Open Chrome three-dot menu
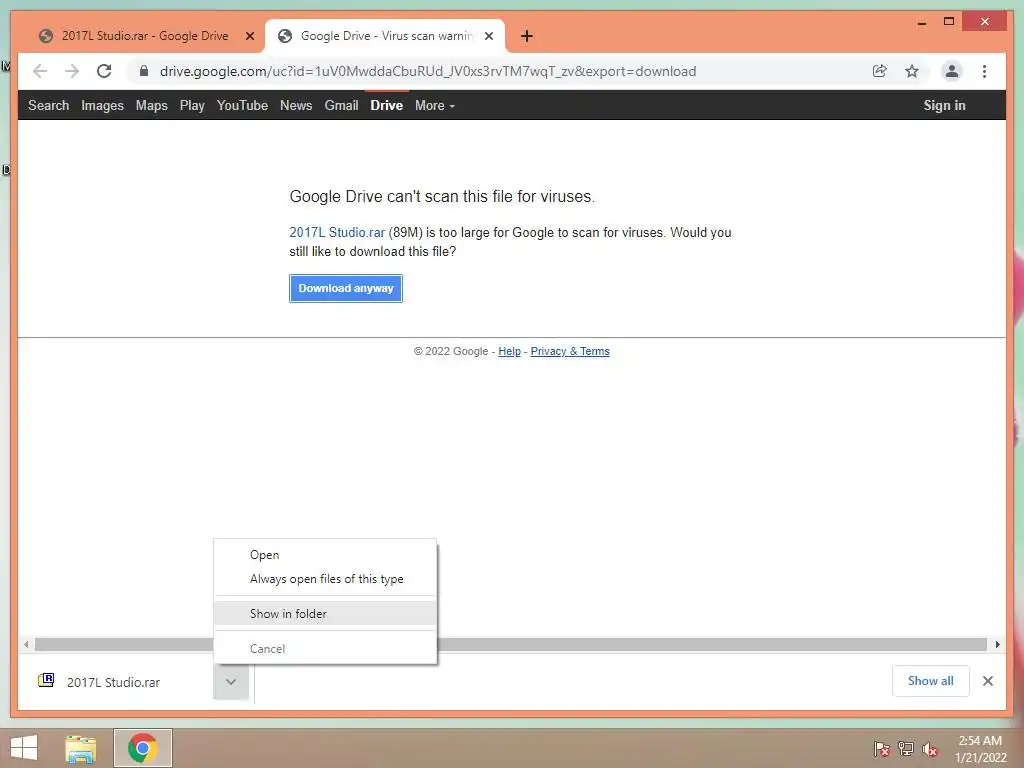Image resolution: width=1024 pixels, height=768 pixels. coord(984,71)
